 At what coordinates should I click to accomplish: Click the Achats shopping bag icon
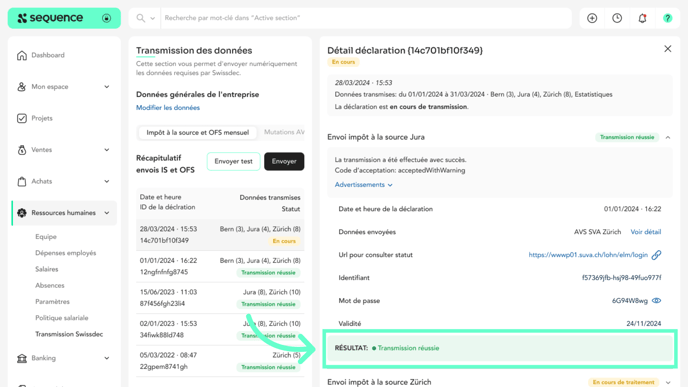(x=22, y=182)
